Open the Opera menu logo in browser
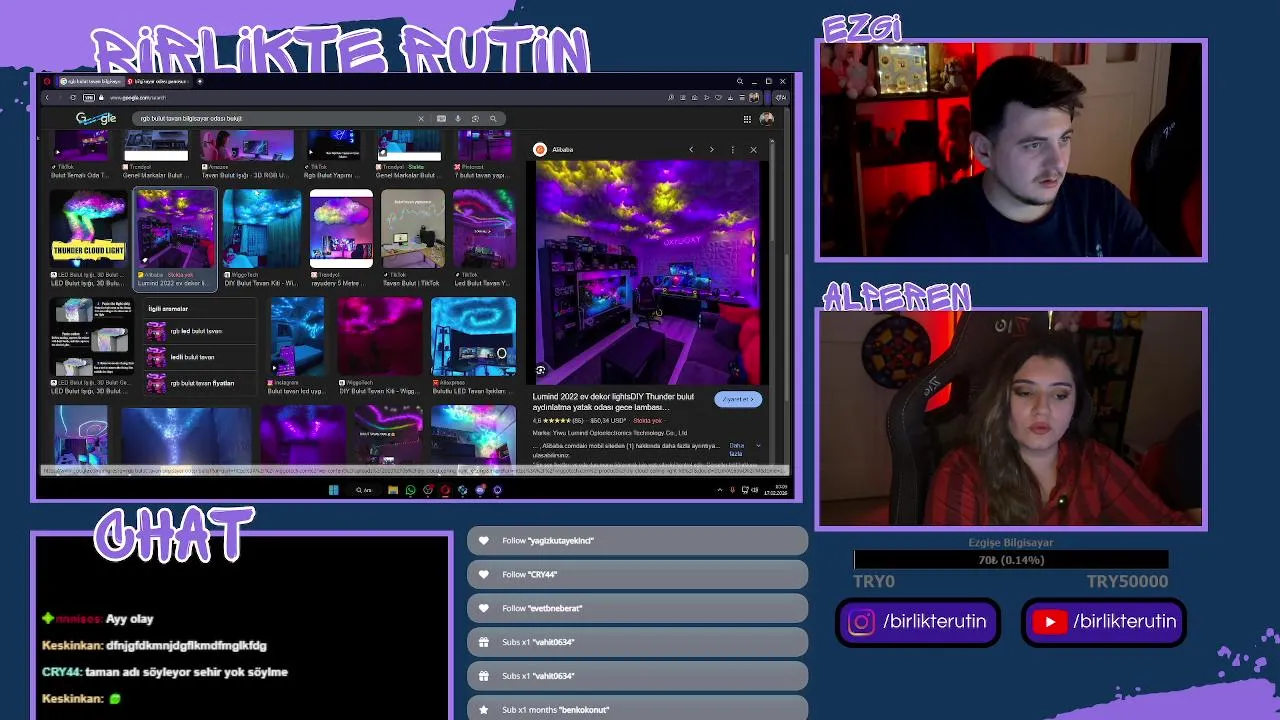Viewport: 1280px width, 720px height. click(48, 81)
